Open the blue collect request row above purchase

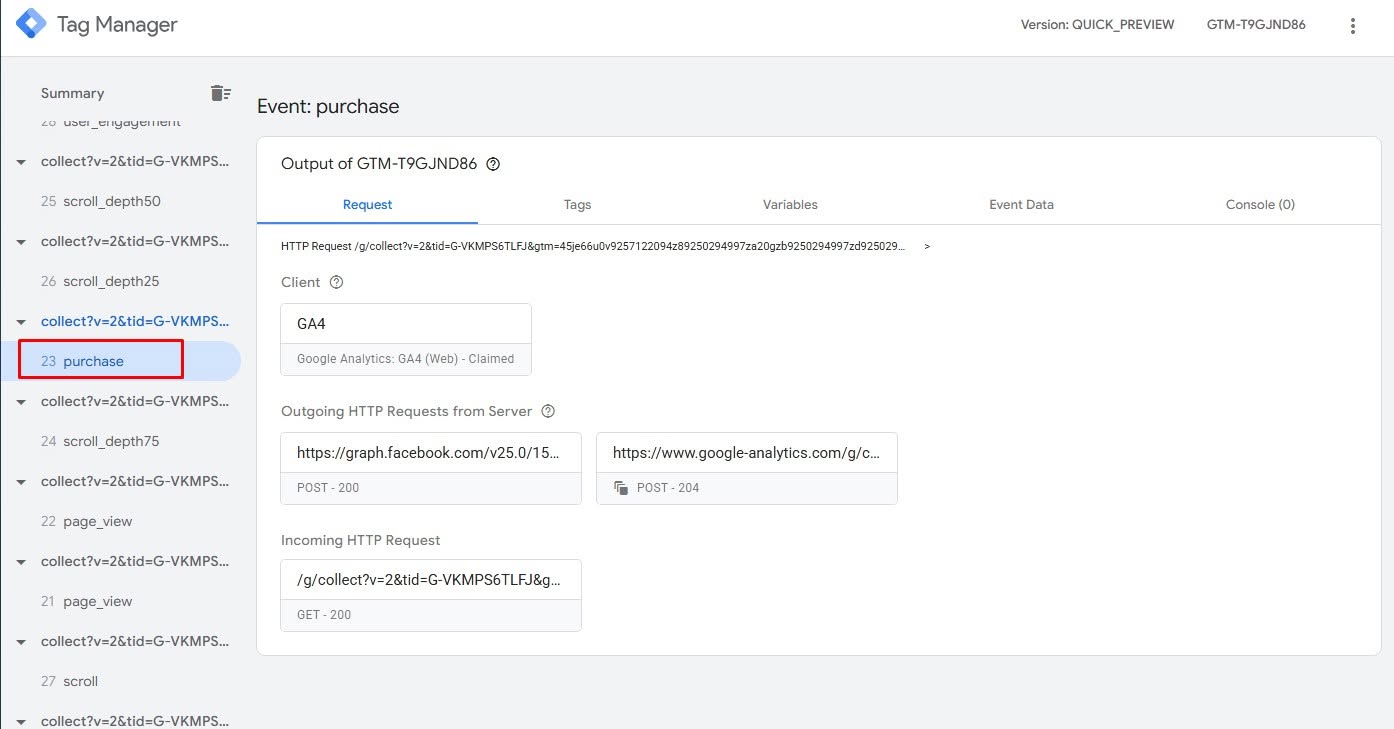tap(134, 321)
